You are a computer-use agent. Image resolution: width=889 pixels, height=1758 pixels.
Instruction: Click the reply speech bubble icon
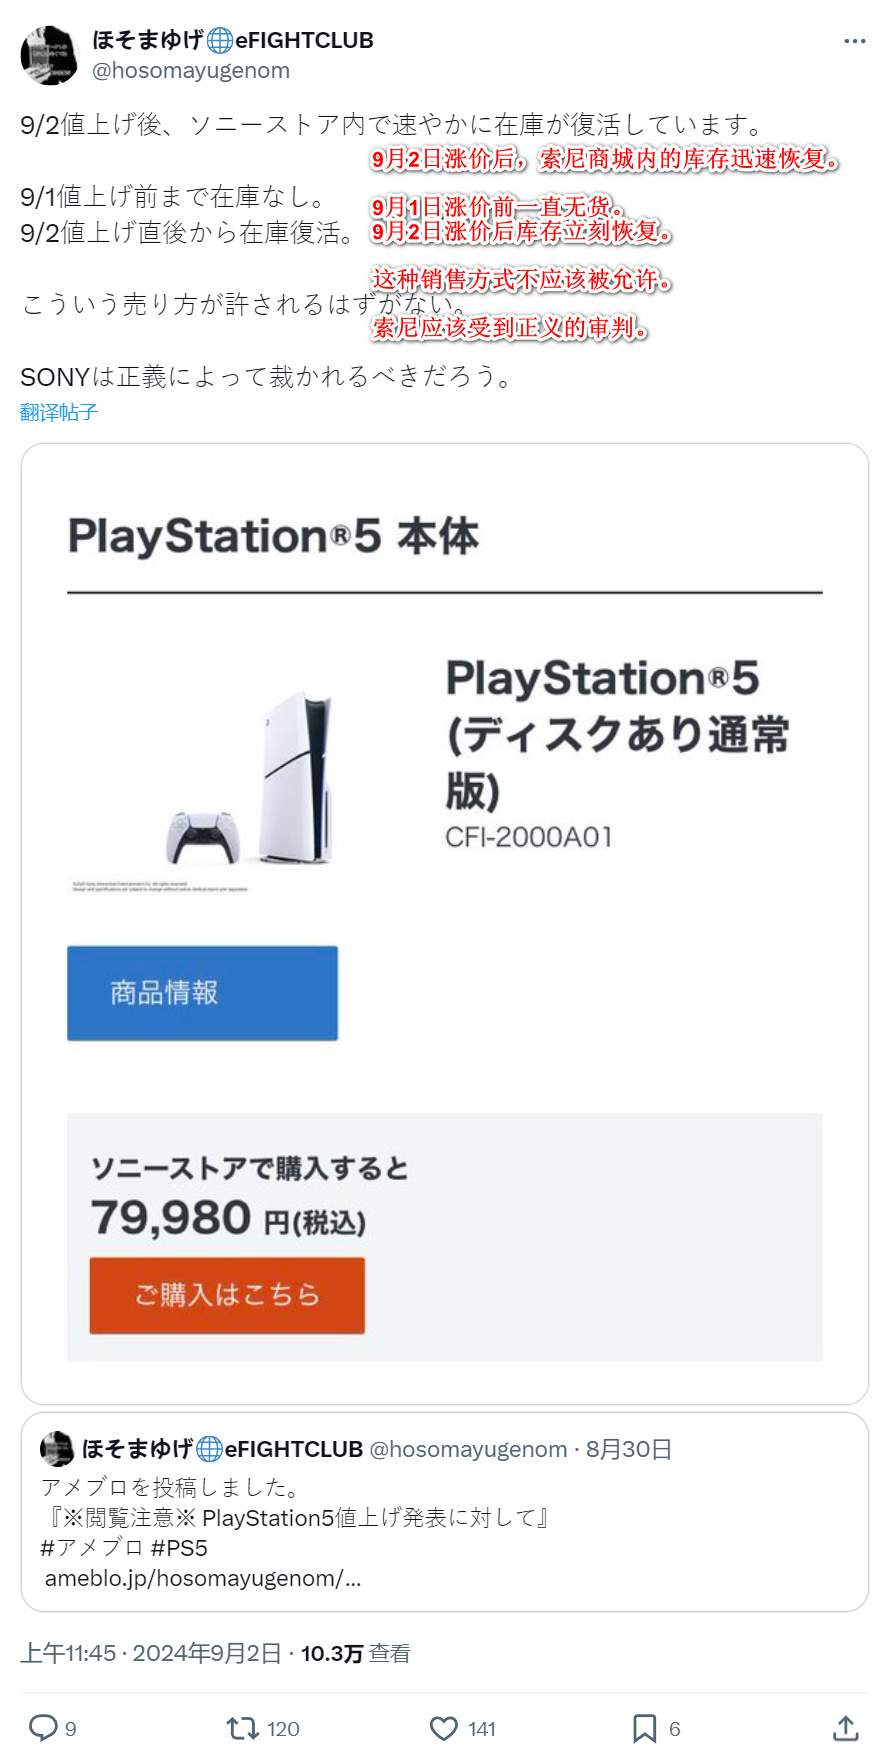[43, 1727]
